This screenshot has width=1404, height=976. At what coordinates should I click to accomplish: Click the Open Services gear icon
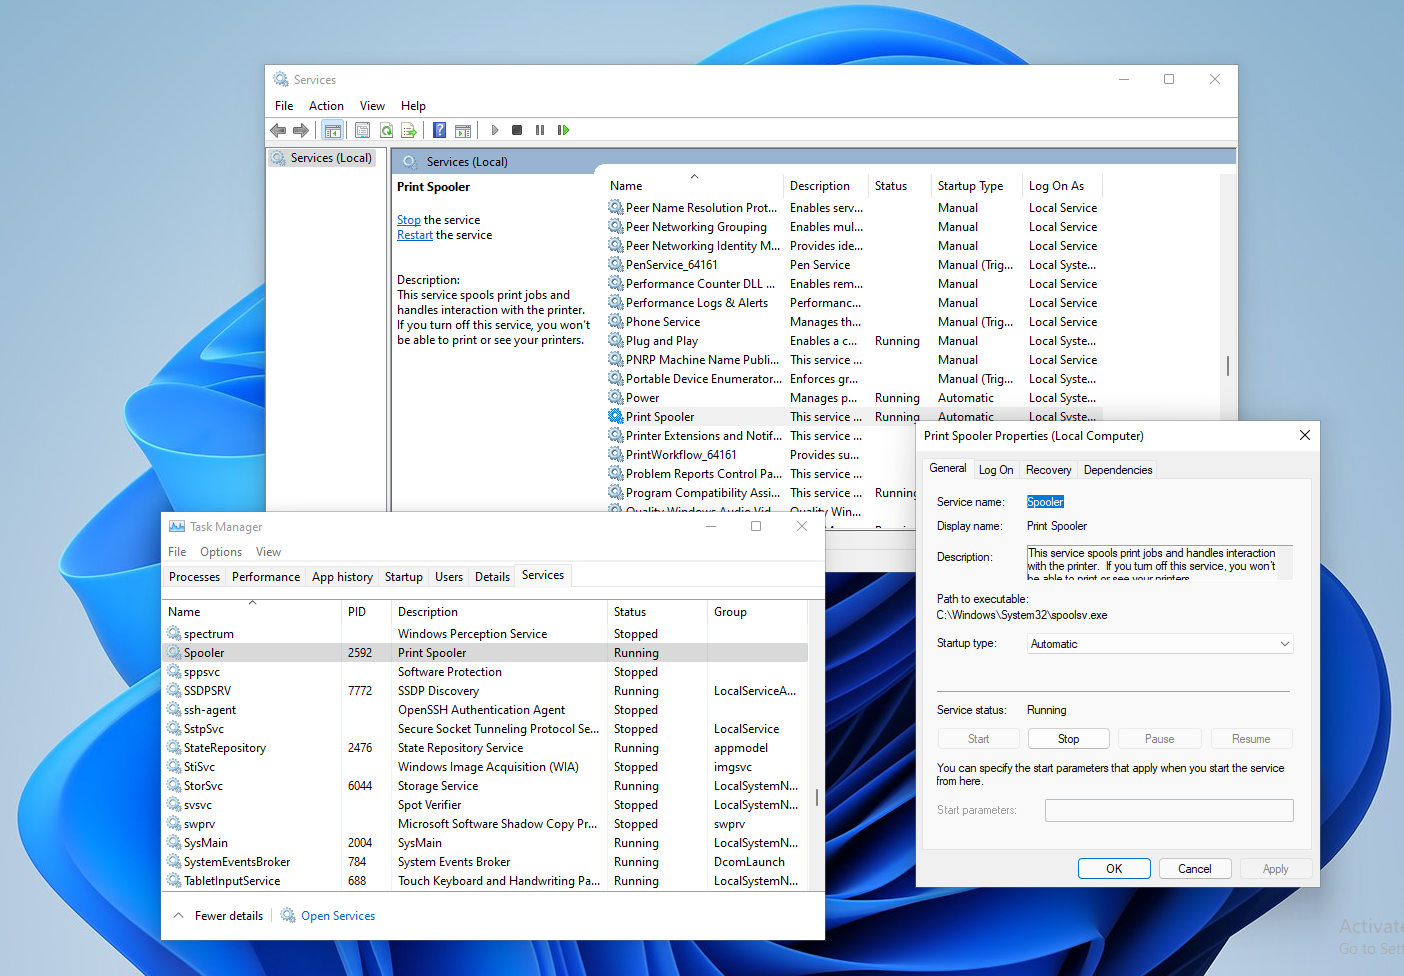click(x=288, y=915)
